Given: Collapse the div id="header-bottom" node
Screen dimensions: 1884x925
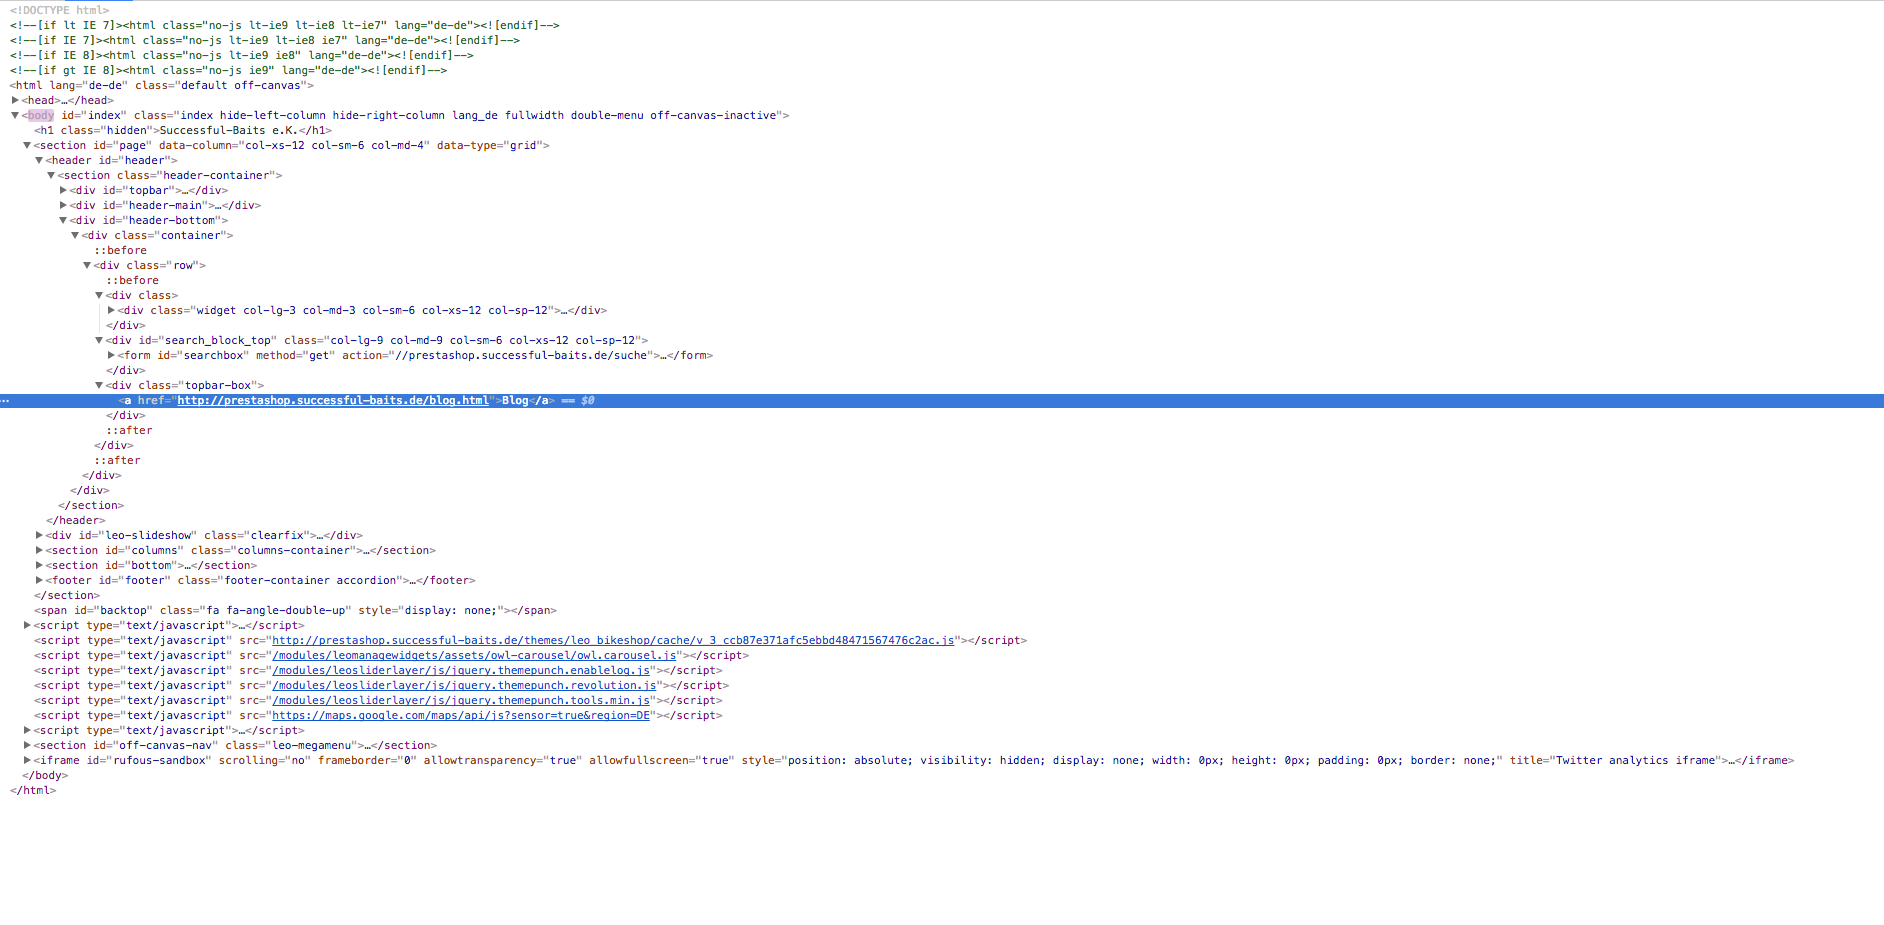Looking at the screenshot, I should (63, 220).
